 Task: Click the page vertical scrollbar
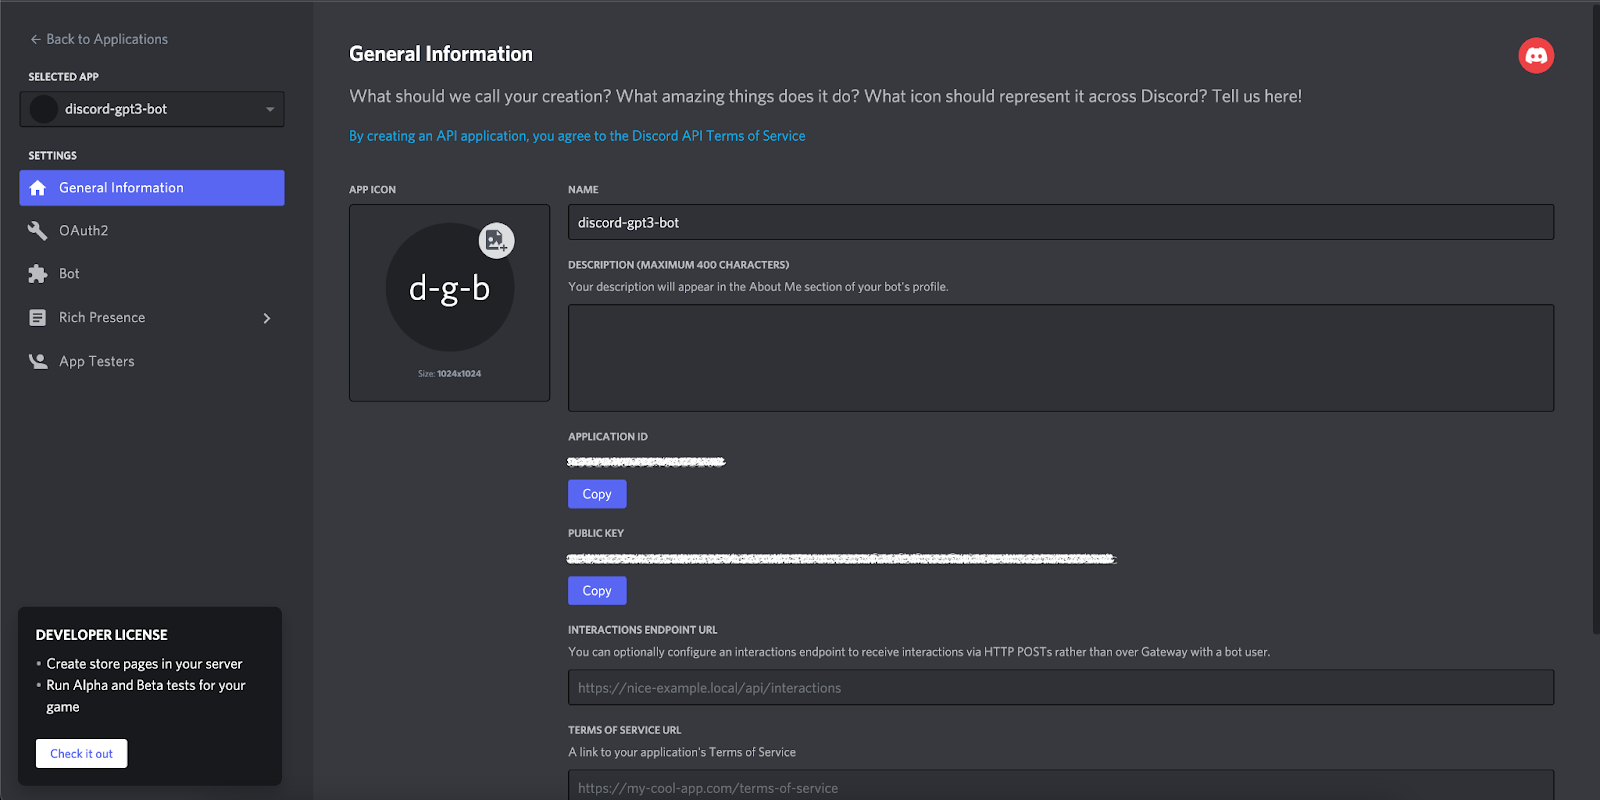[1595, 320]
